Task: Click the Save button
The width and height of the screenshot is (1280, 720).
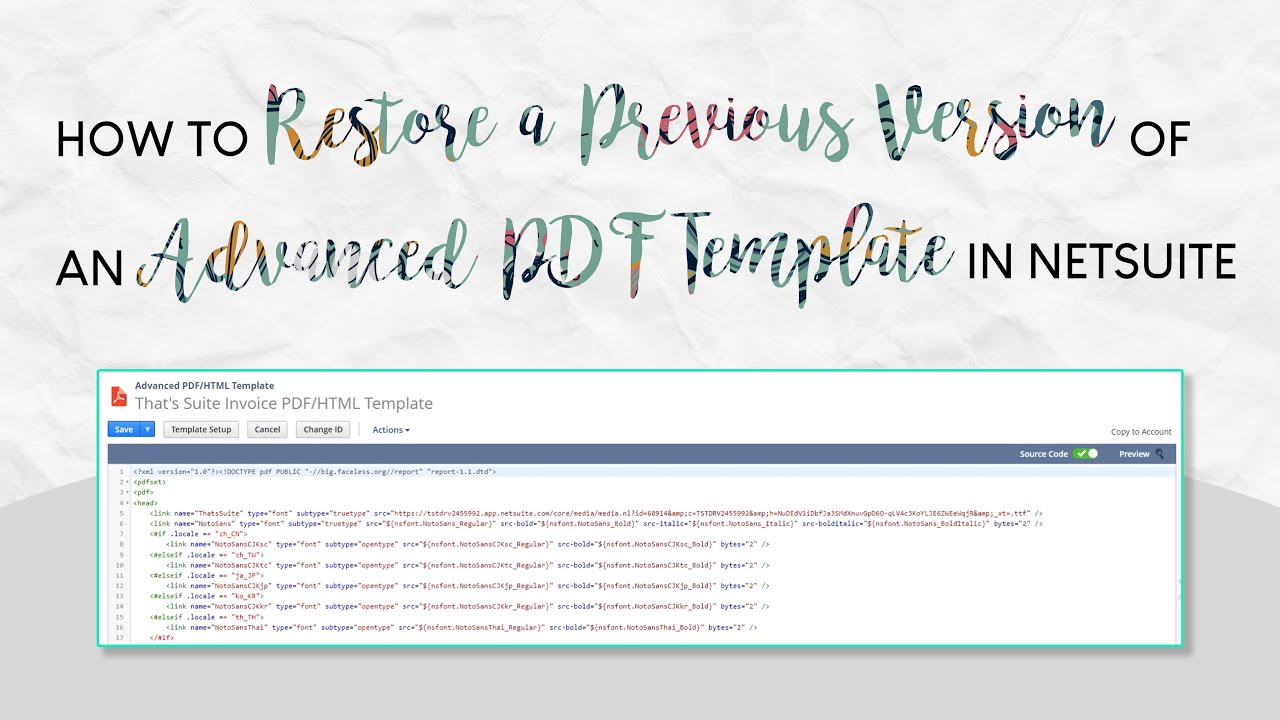Action: pyautogui.click(x=124, y=429)
